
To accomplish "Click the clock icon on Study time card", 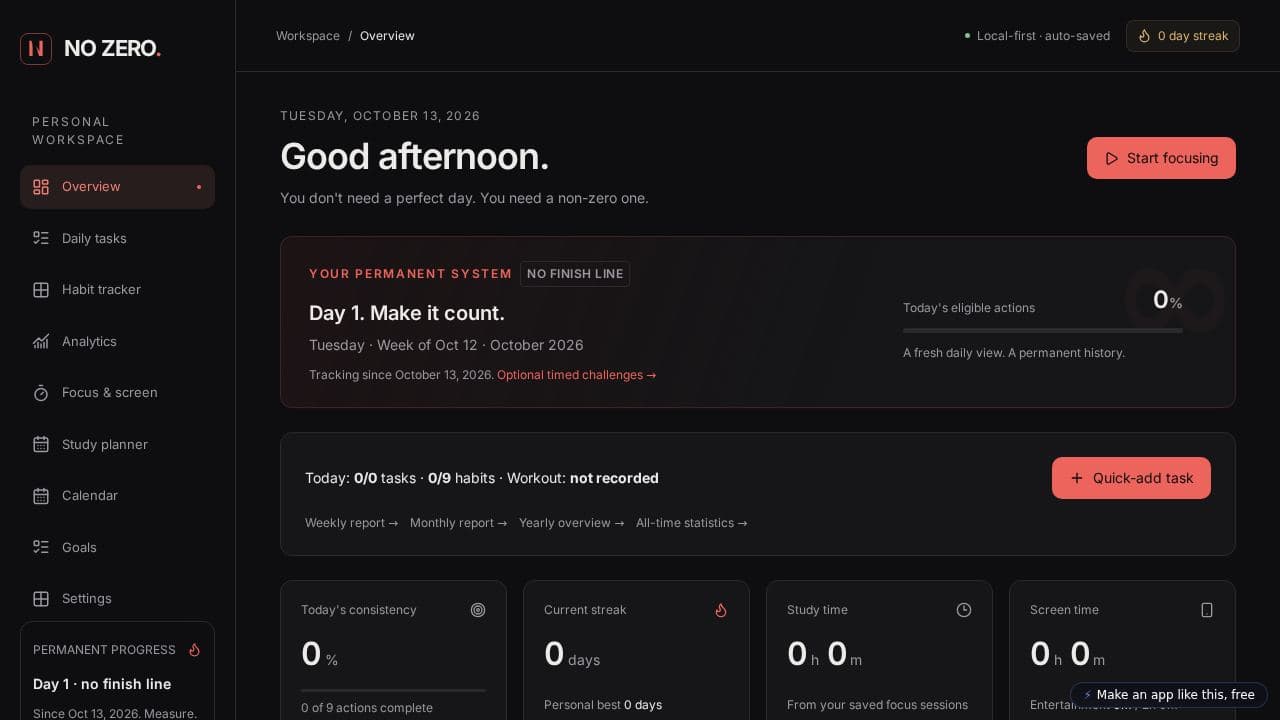I will point(964,610).
